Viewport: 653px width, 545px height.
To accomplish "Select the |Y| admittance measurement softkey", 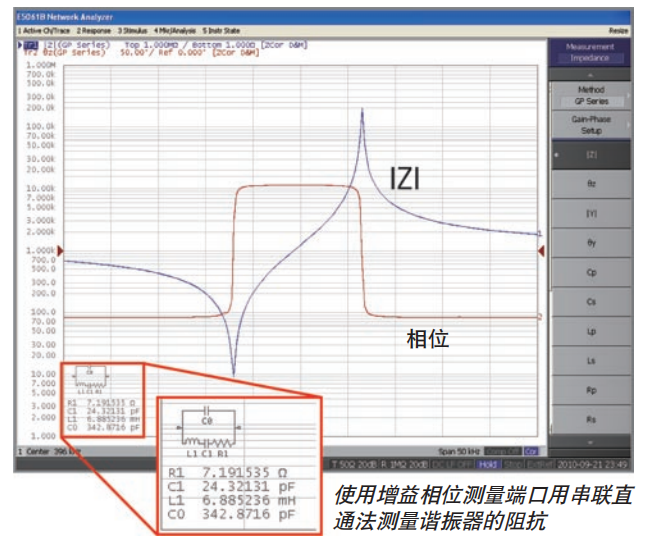I will click(590, 213).
